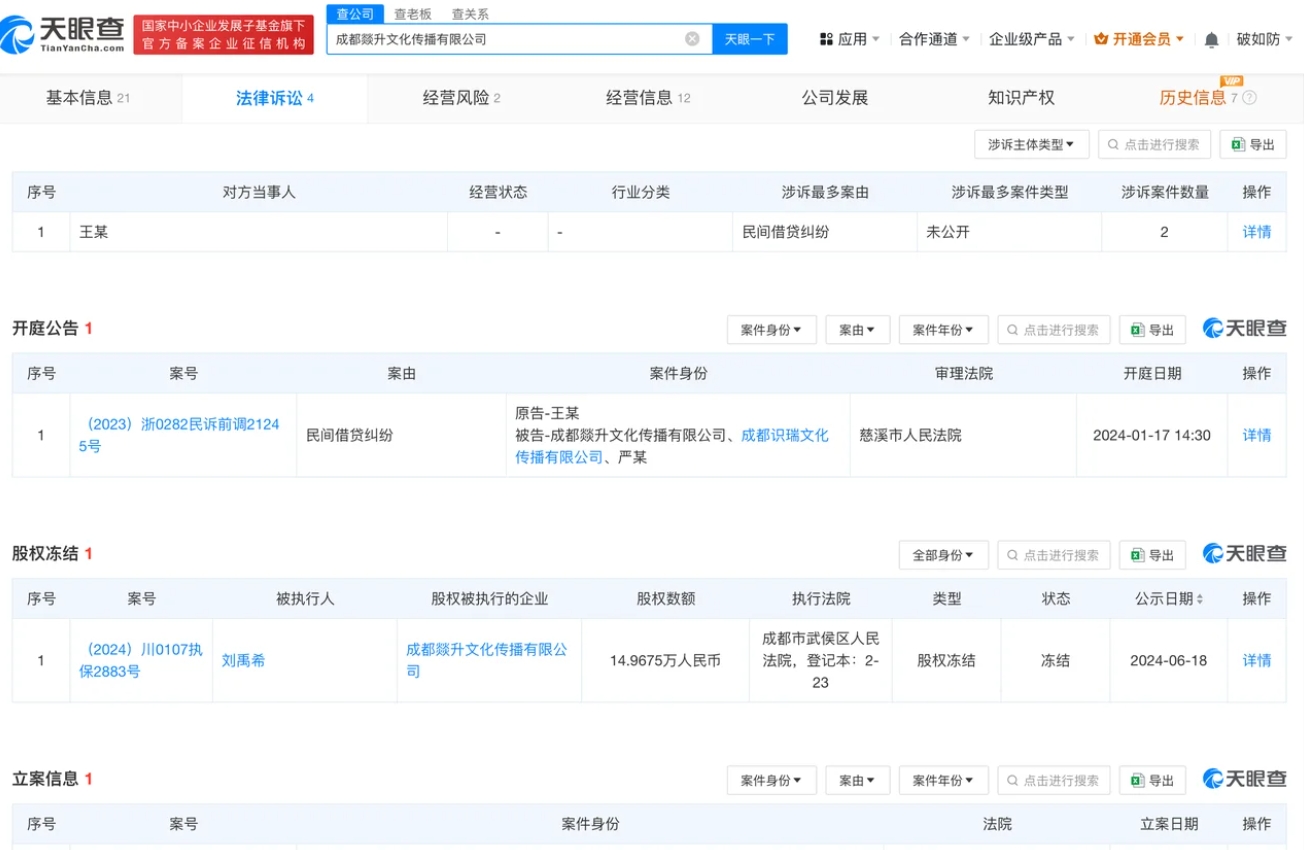Select the 法律诉讼 tab
1304x850 pixels.
tap(275, 98)
